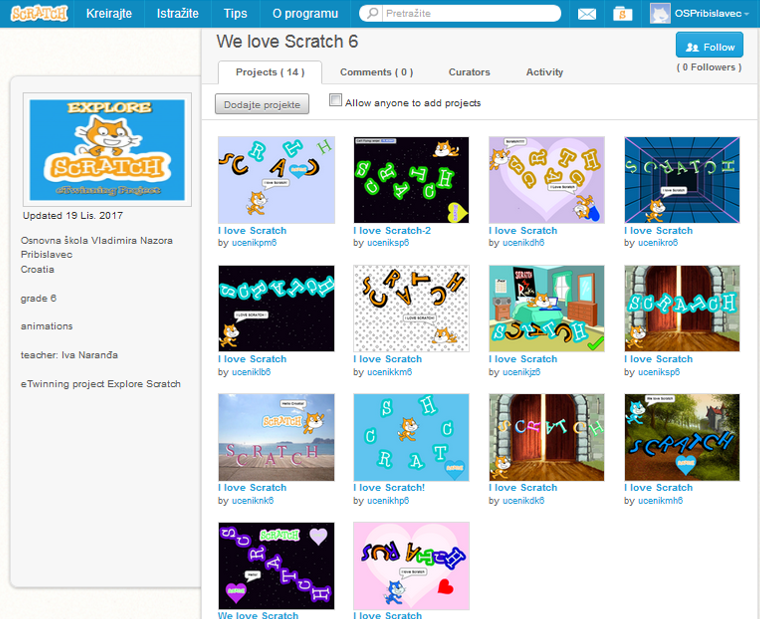The height and width of the screenshot is (619, 760).
Task: Open author link ucenikhp6
Action: point(388,501)
